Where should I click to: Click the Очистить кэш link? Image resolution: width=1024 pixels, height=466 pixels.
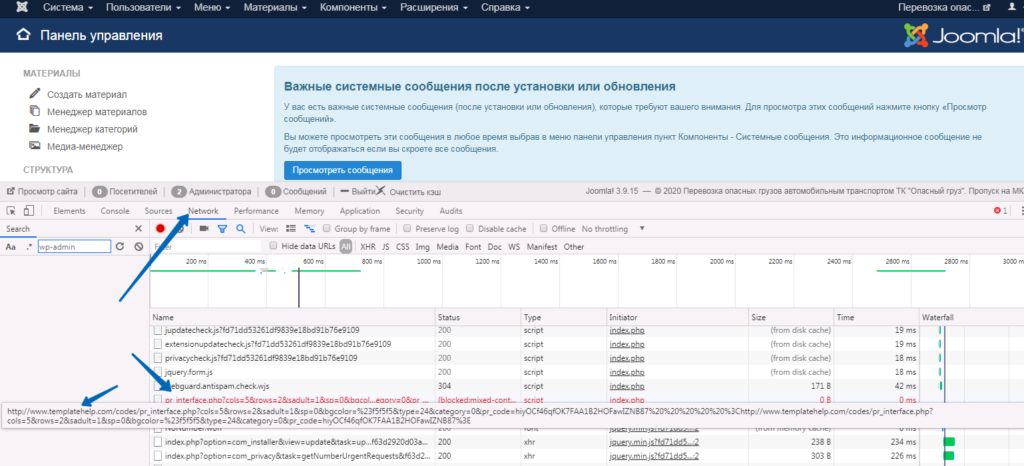415,192
